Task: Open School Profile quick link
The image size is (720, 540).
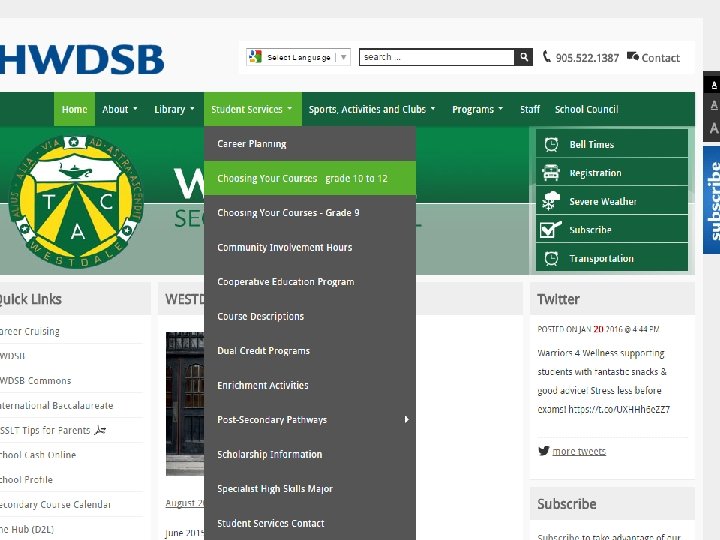Action: [26, 479]
